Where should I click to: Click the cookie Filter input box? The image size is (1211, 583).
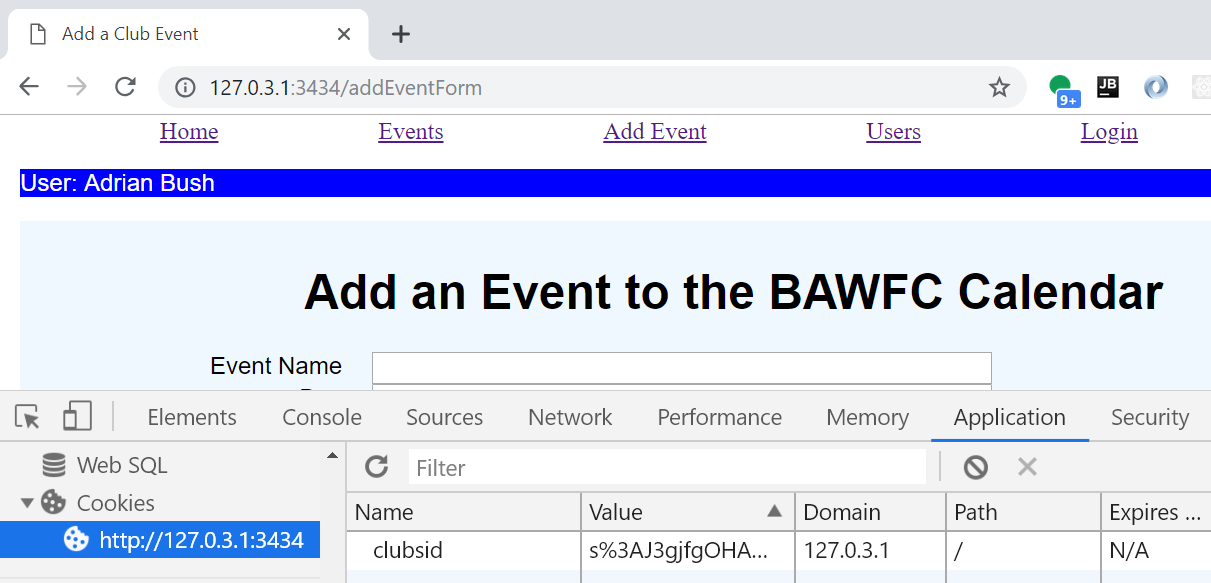click(x=667, y=467)
